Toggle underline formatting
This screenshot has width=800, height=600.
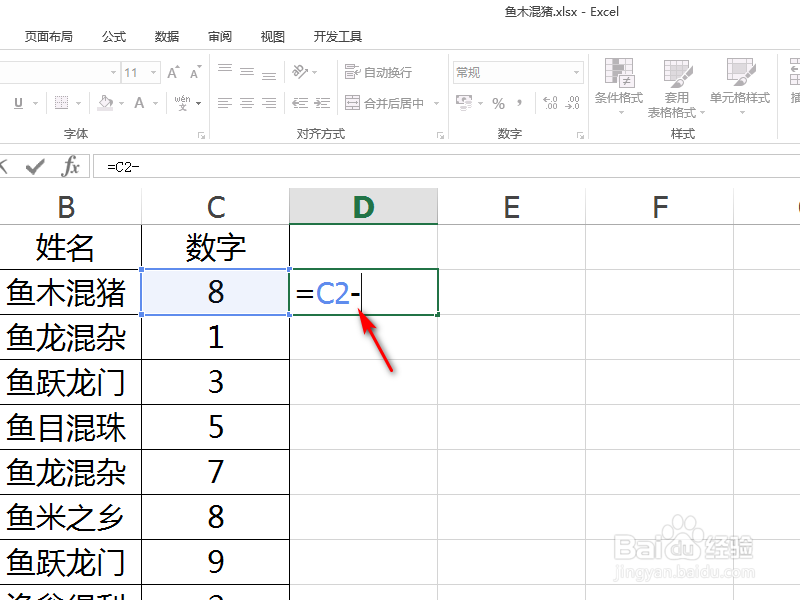point(18,103)
